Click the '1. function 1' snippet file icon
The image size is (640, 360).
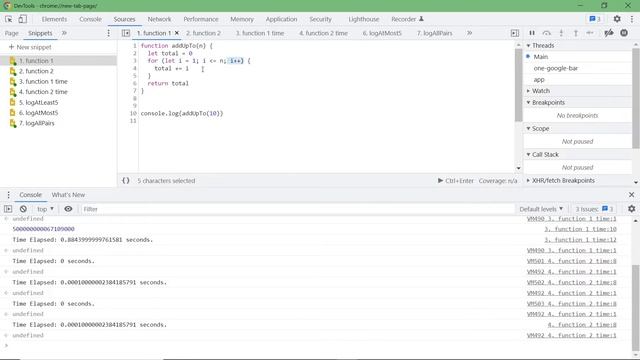(13, 61)
